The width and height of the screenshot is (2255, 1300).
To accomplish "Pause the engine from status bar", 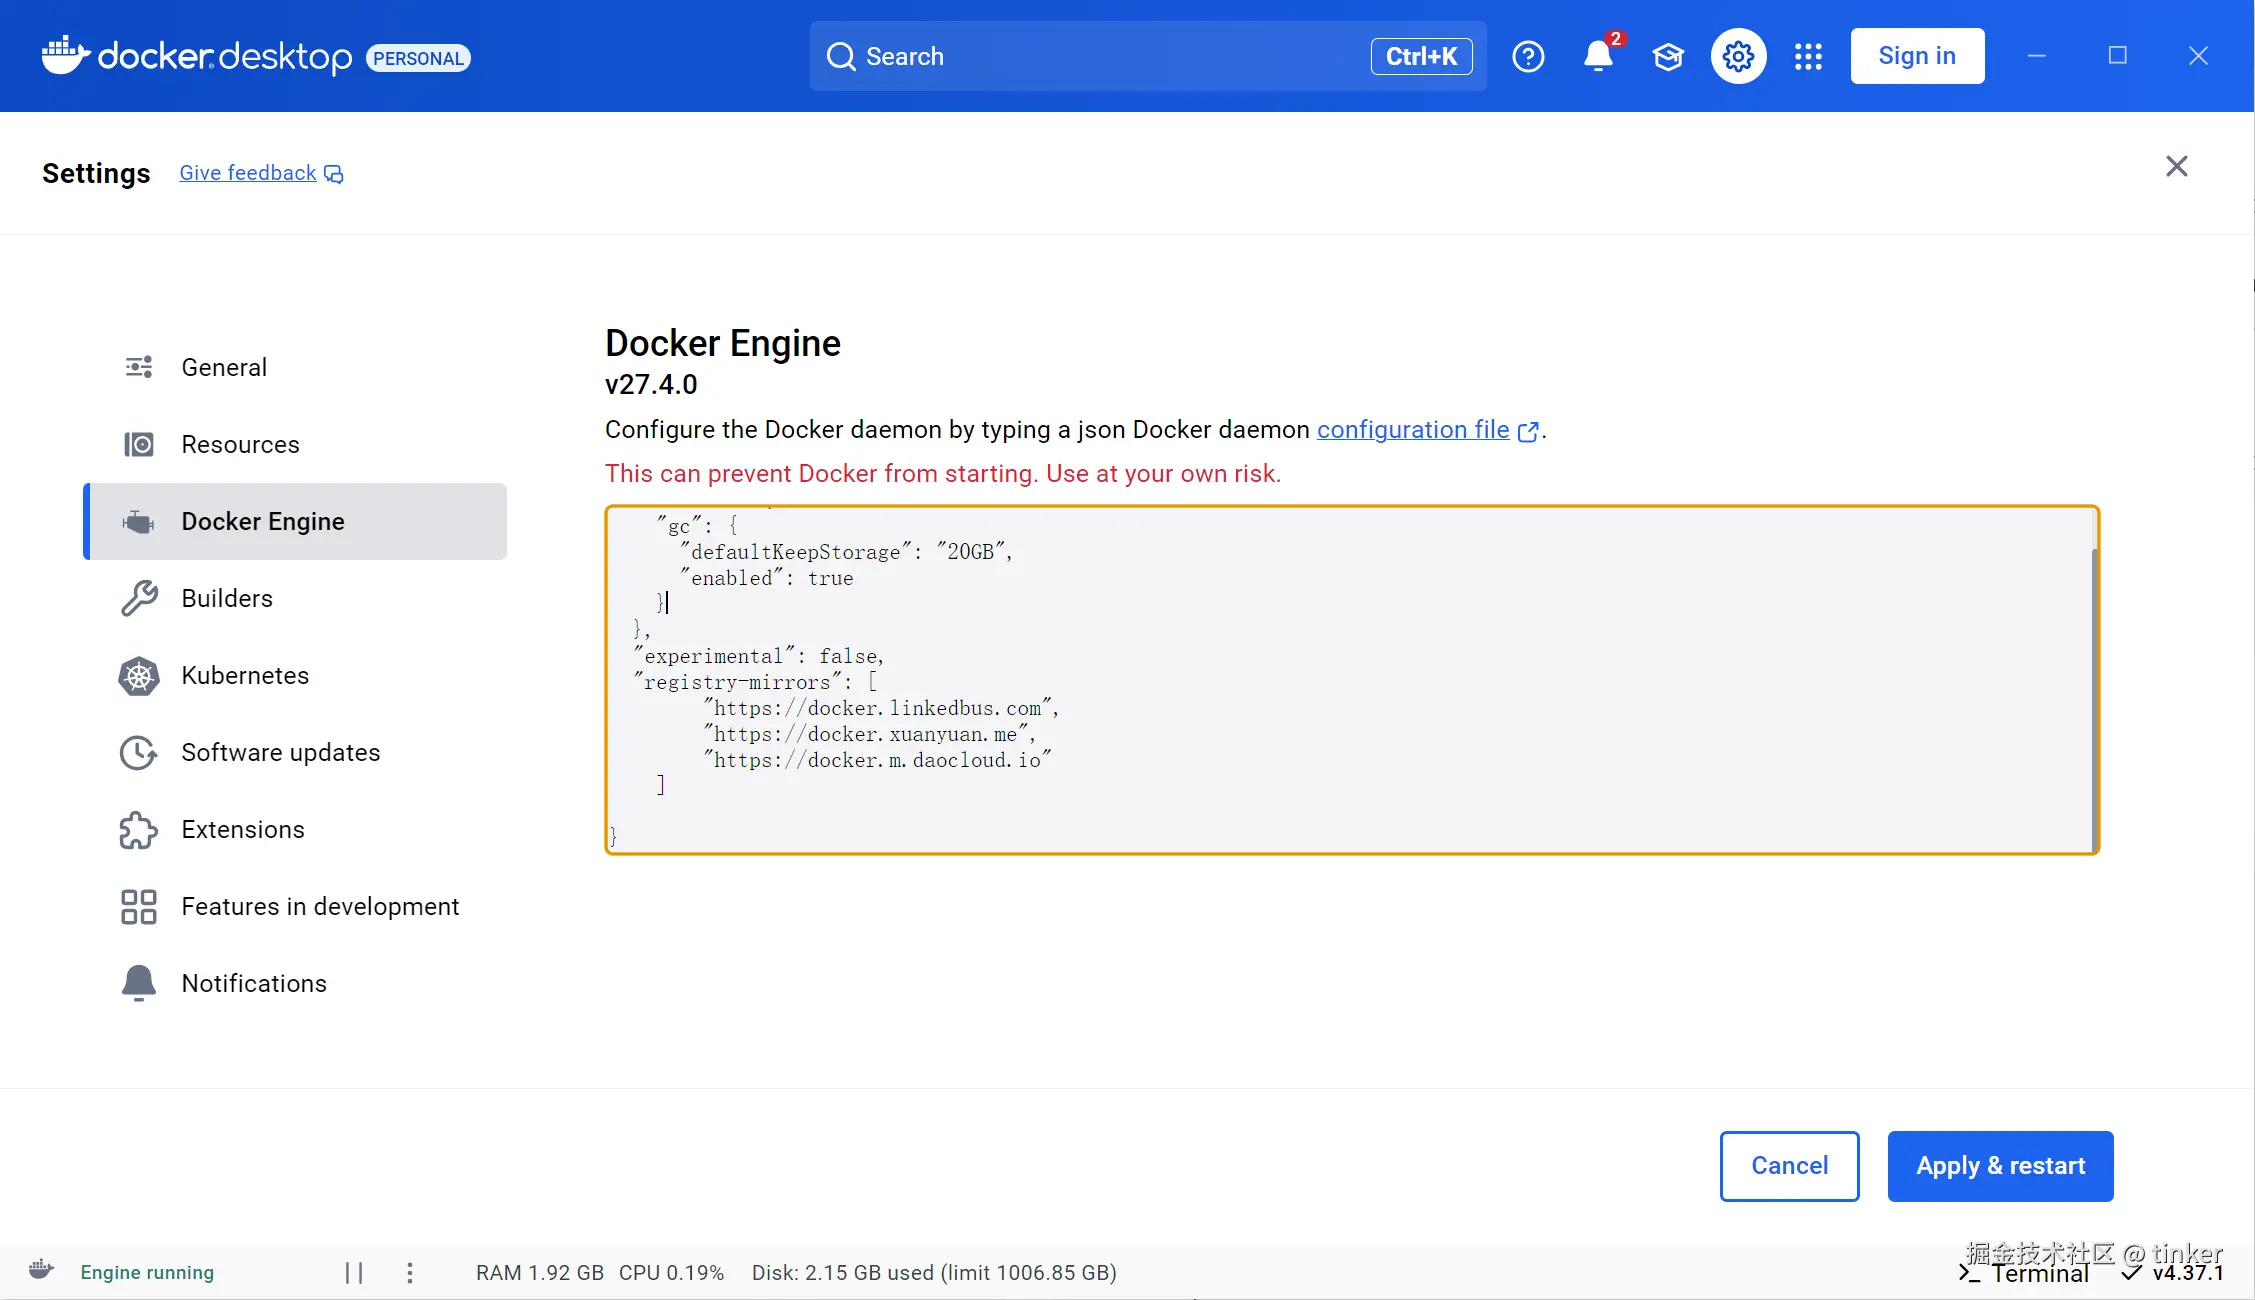I will pos(354,1272).
